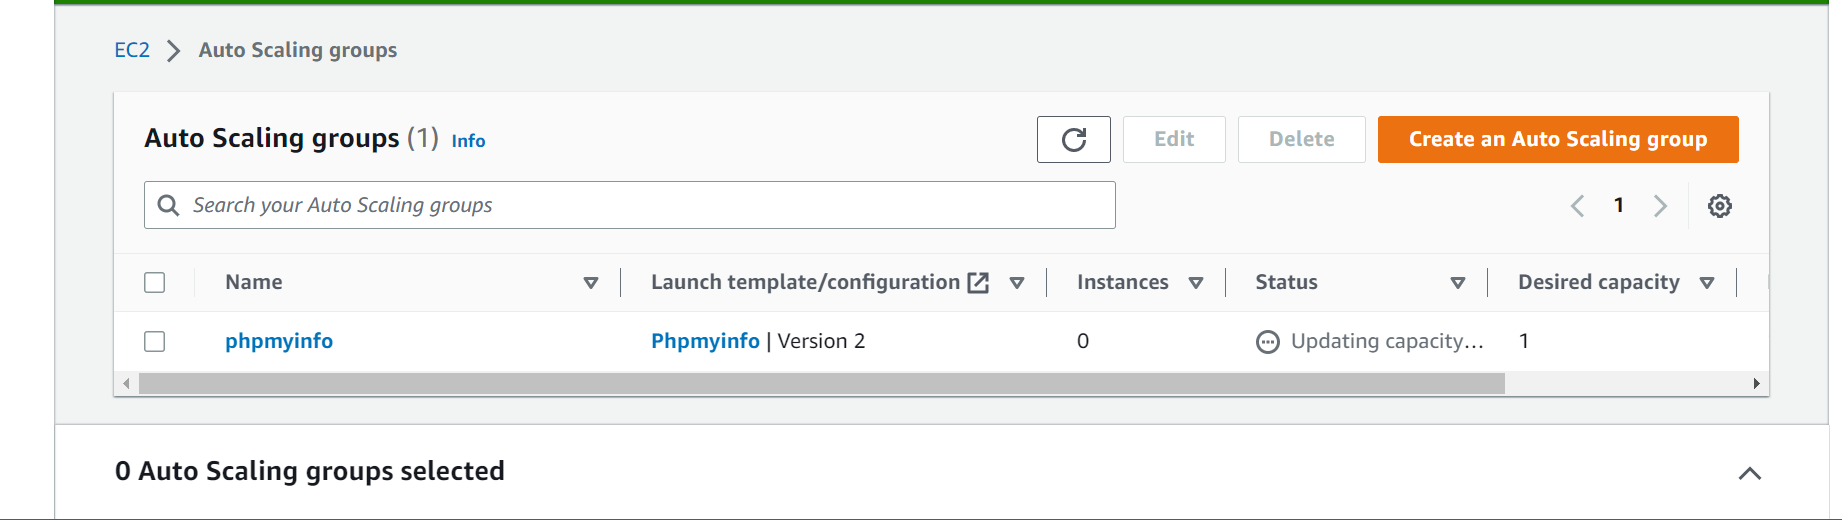Screen dimensions: 1842x520
Task: Go to previous page arrow
Action: tap(1577, 206)
